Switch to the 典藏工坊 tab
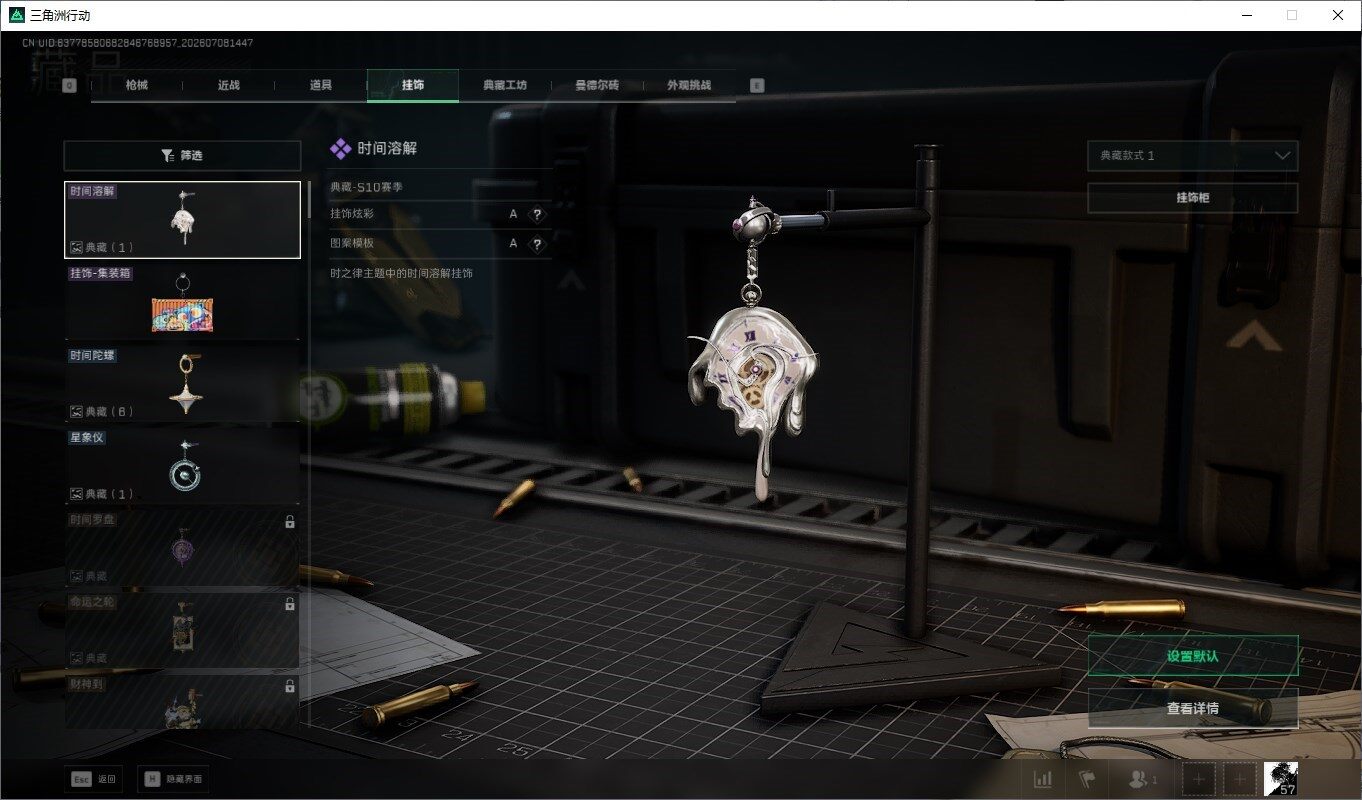1362x800 pixels. click(x=505, y=85)
